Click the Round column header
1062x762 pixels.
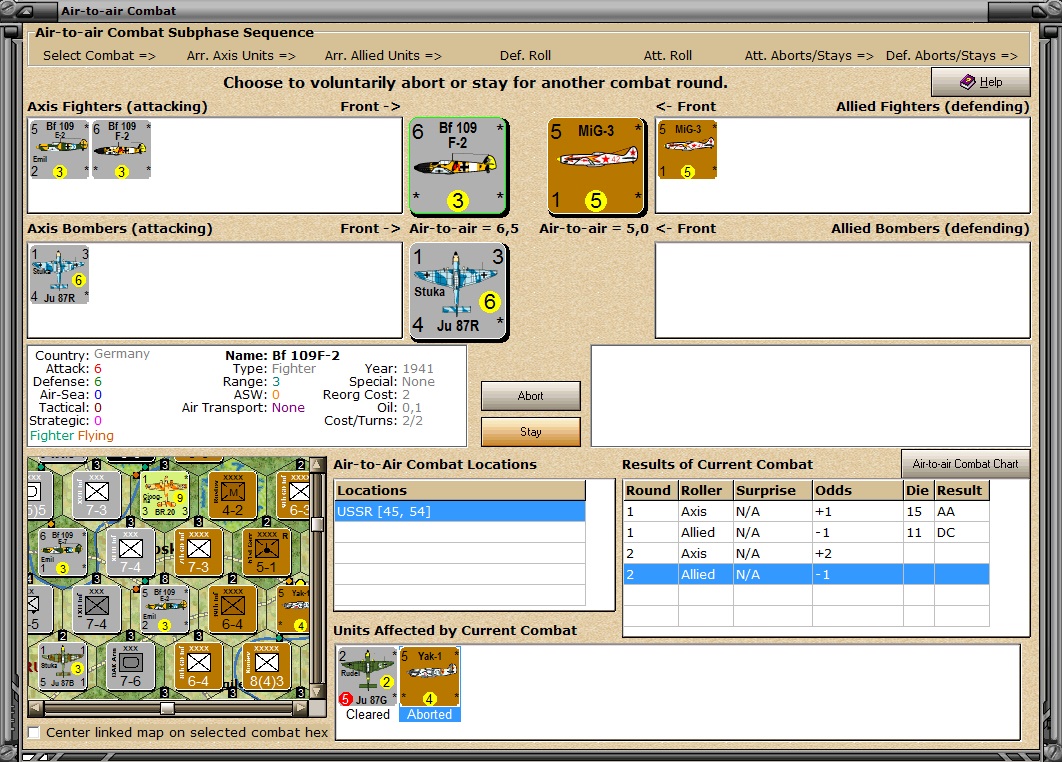[x=650, y=490]
